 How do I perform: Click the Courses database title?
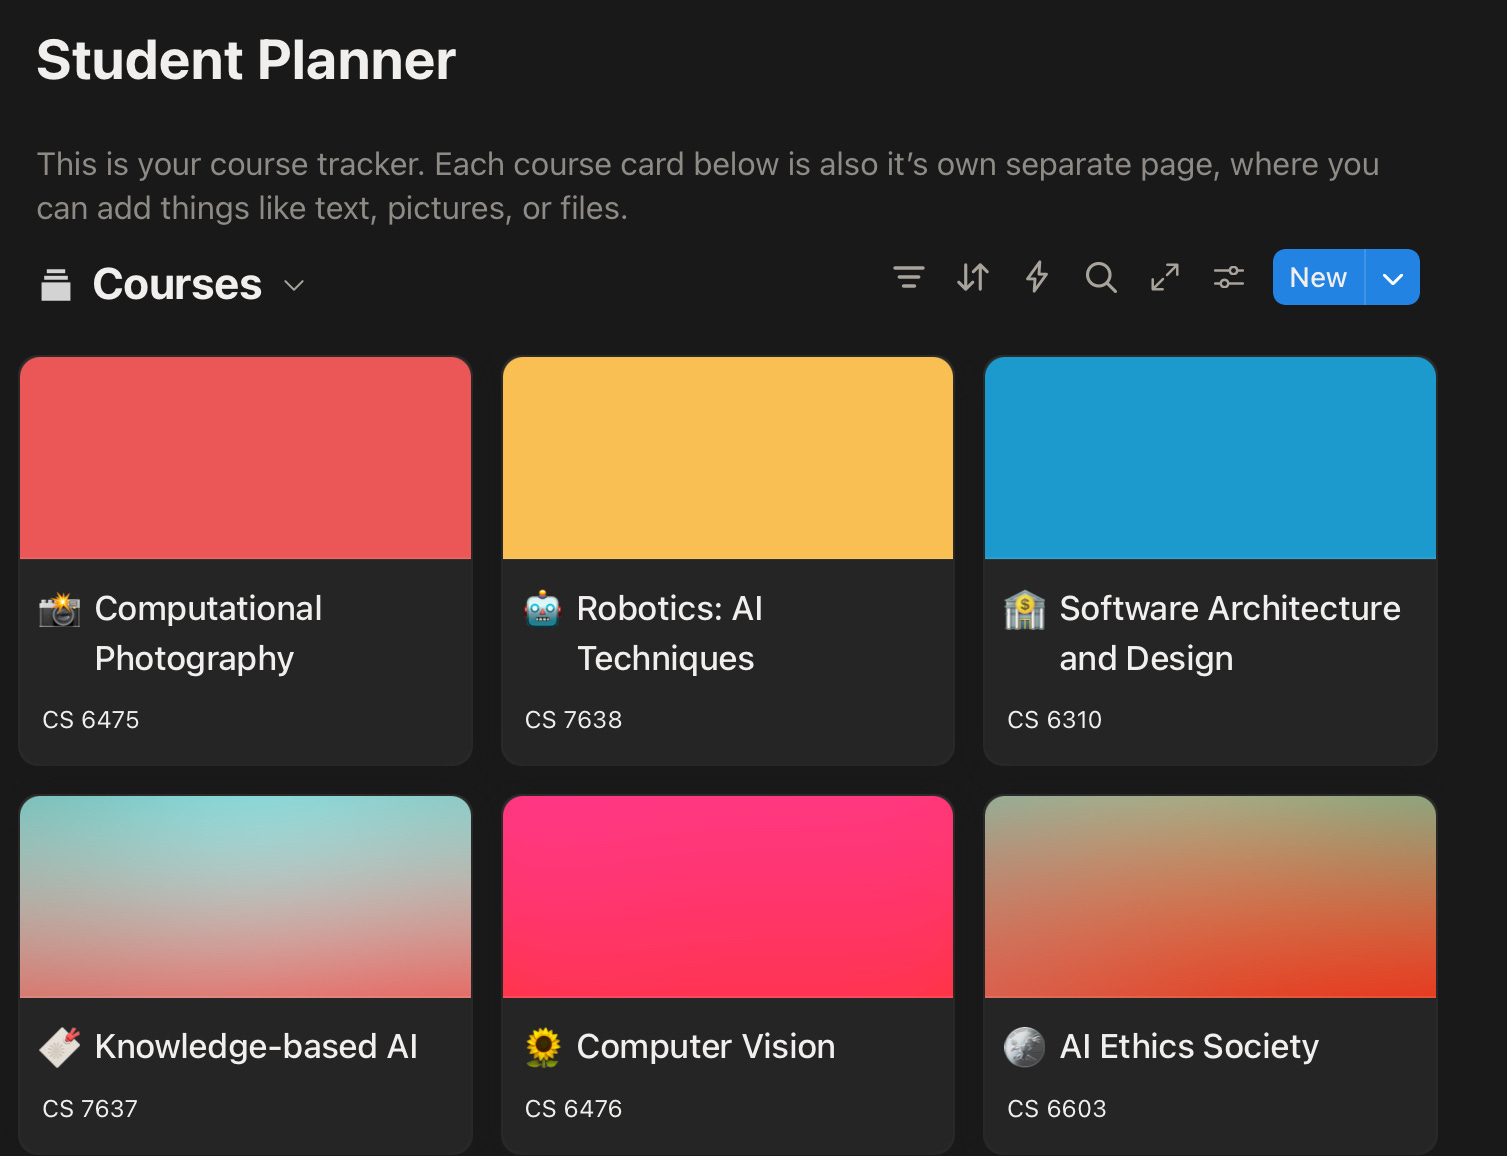point(177,285)
